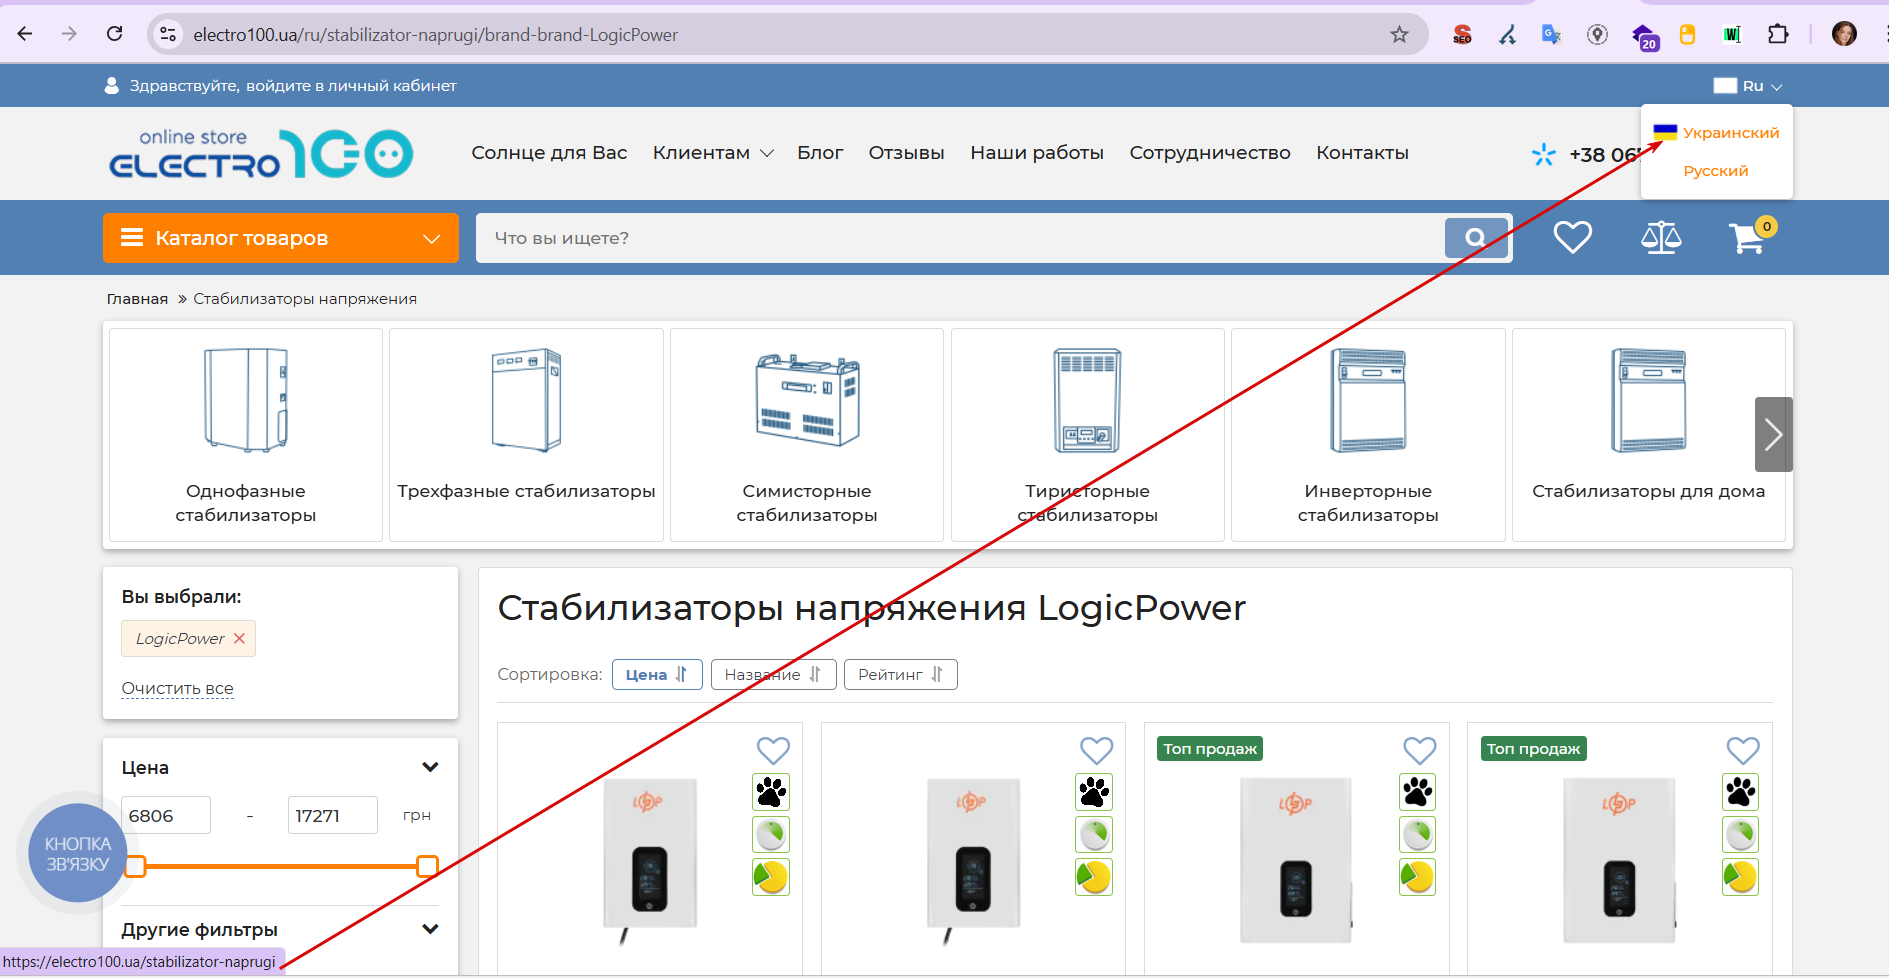Sort products by Рейтинг
1889x978 pixels.
[x=900, y=675]
